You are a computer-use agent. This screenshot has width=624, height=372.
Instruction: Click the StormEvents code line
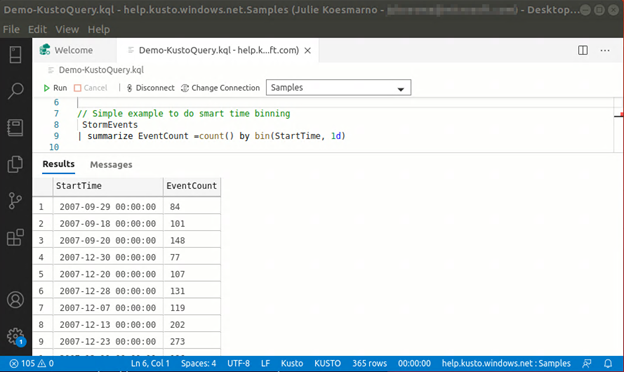[x=110, y=125]
